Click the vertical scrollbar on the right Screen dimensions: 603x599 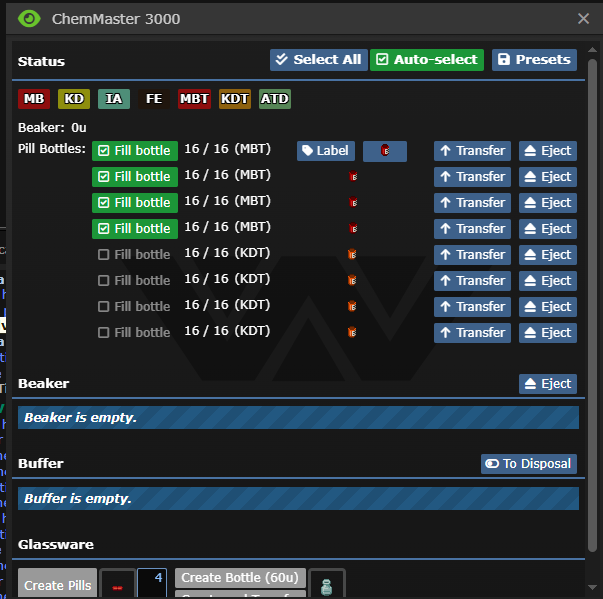coord(591,300)
